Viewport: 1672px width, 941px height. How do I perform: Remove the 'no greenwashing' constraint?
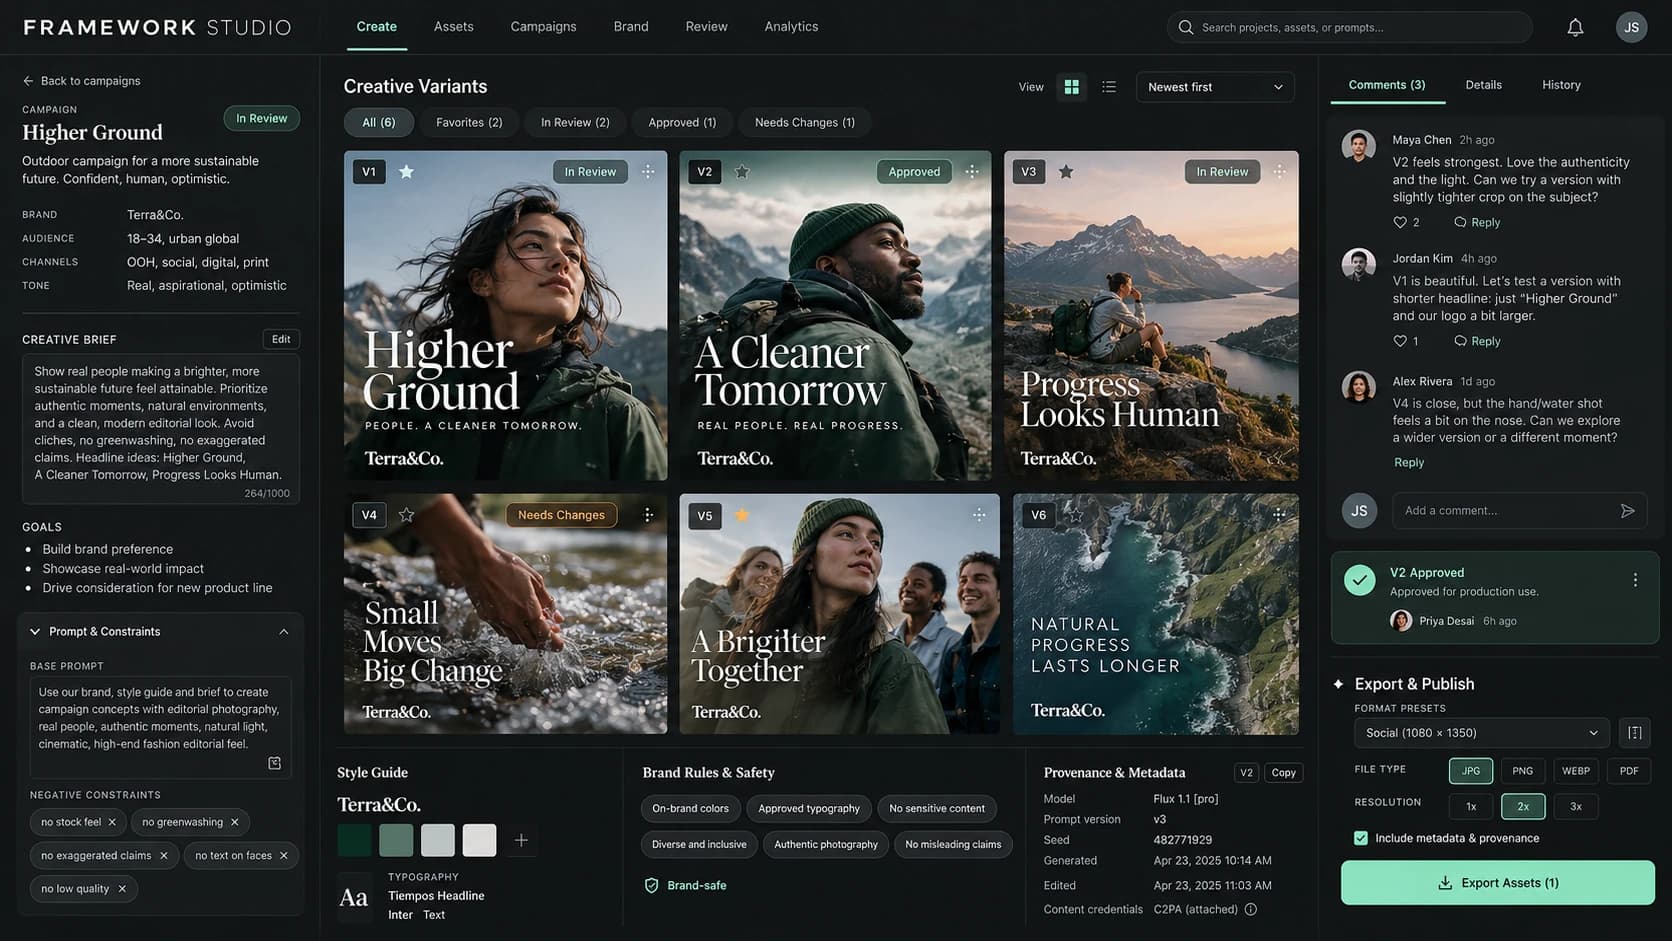tap(235, 822)
